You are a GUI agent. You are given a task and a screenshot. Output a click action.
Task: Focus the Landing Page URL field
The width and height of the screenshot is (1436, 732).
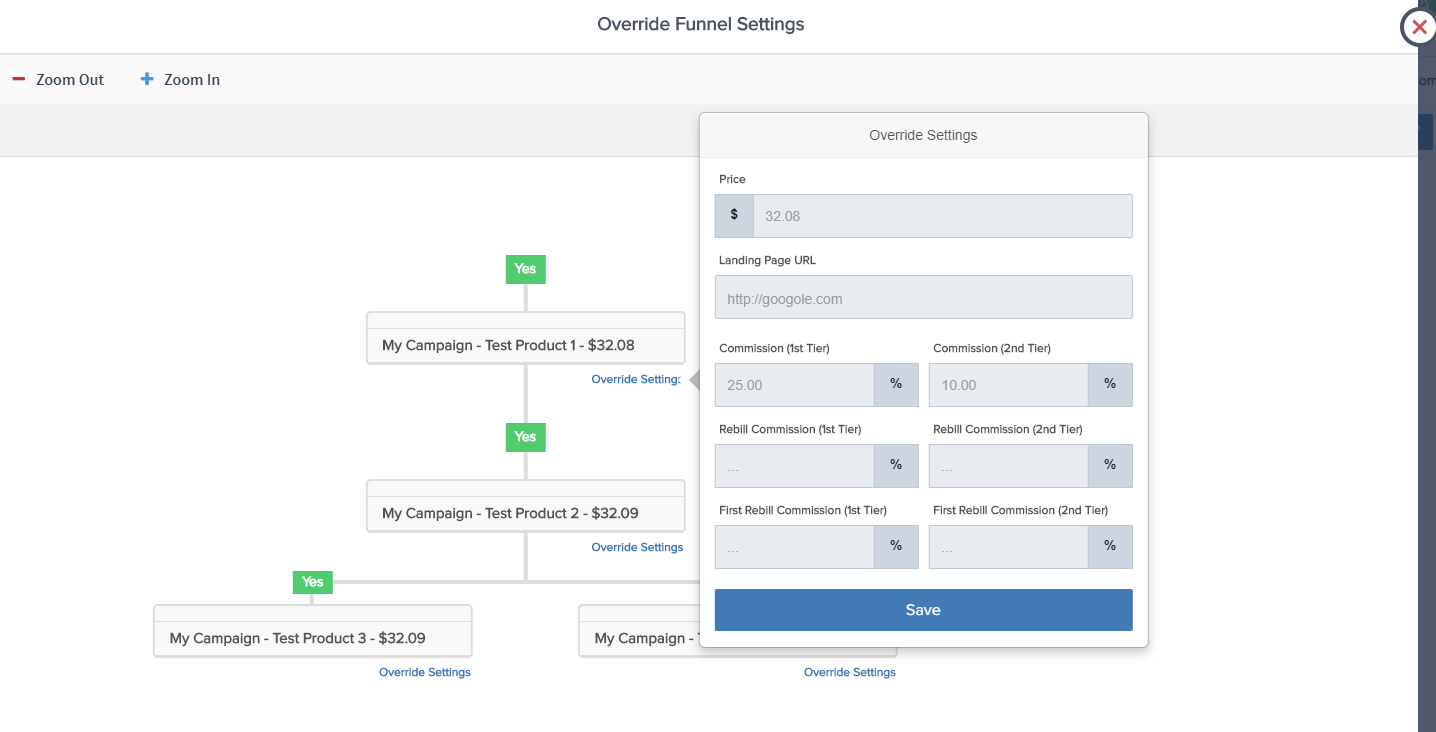[923, 298]
